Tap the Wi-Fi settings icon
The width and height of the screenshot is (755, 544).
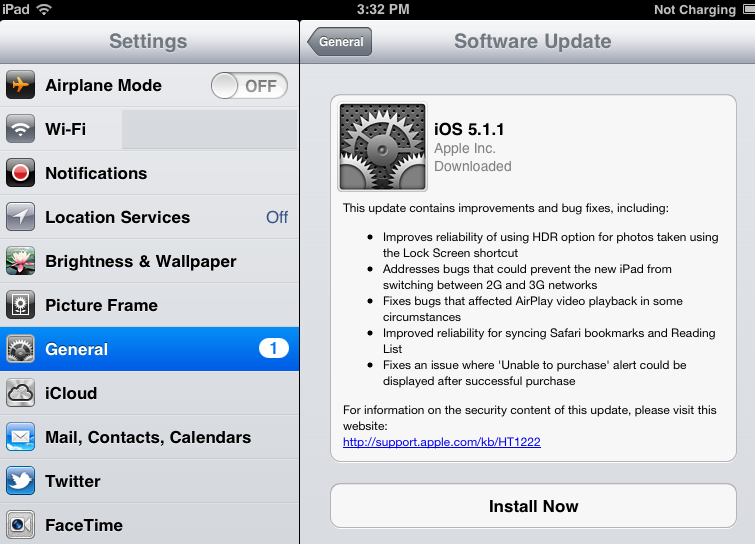coord(20,129)
